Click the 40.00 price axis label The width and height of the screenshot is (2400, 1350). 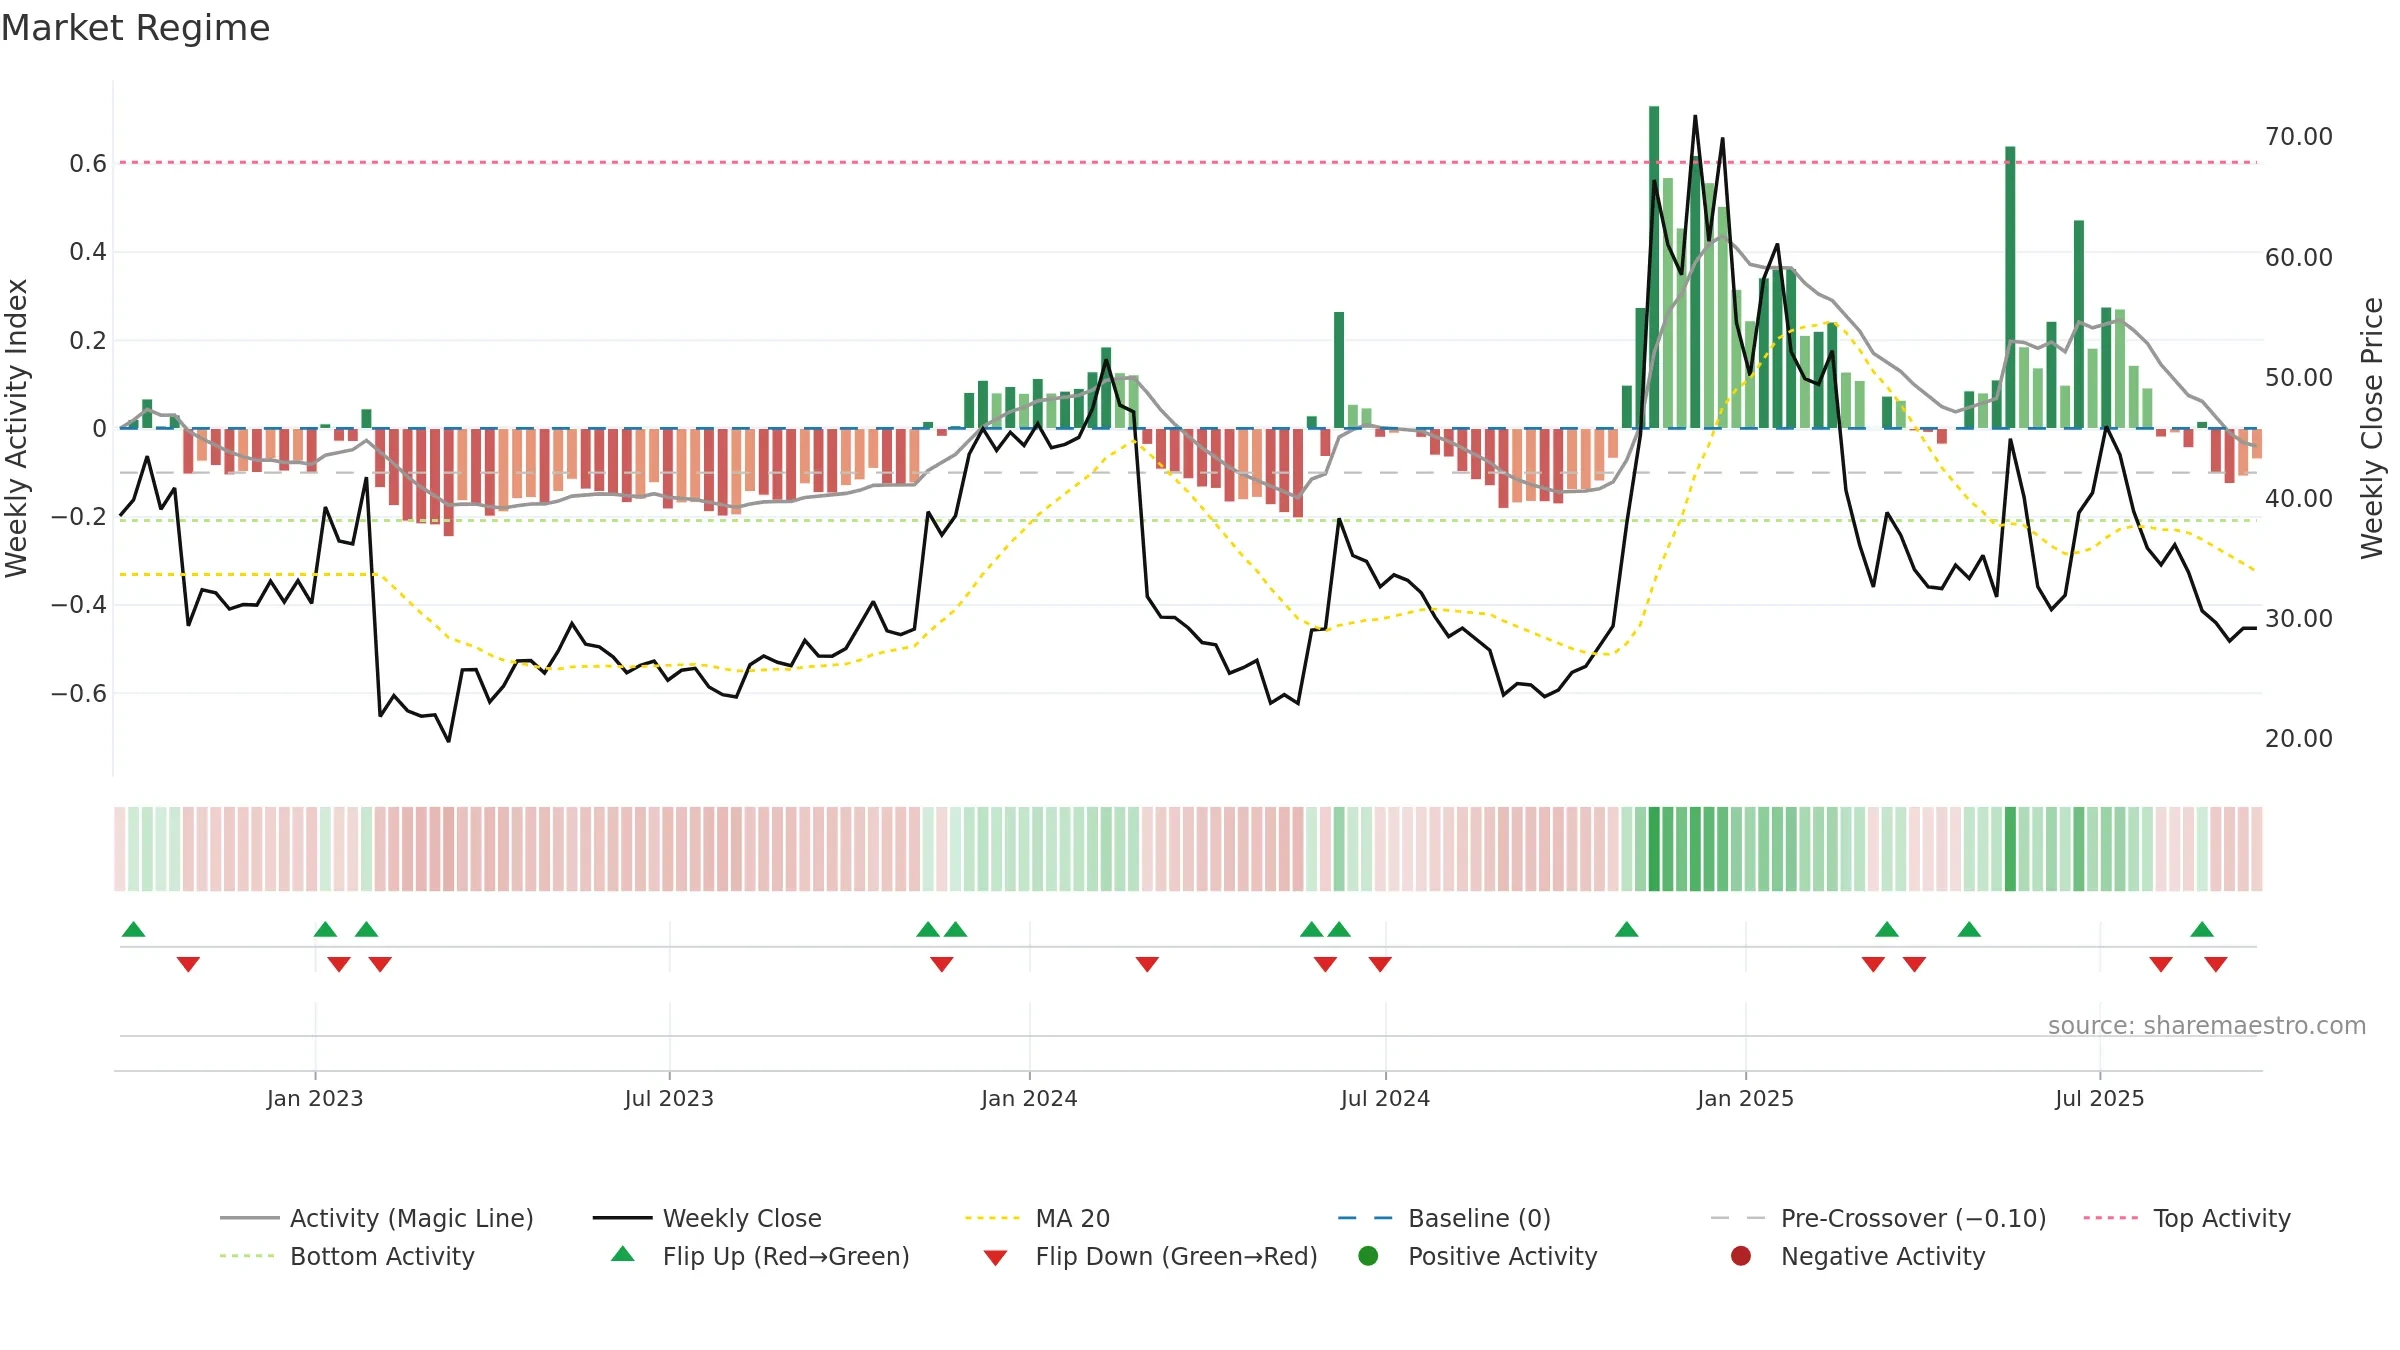click(x=2299, y=498)
